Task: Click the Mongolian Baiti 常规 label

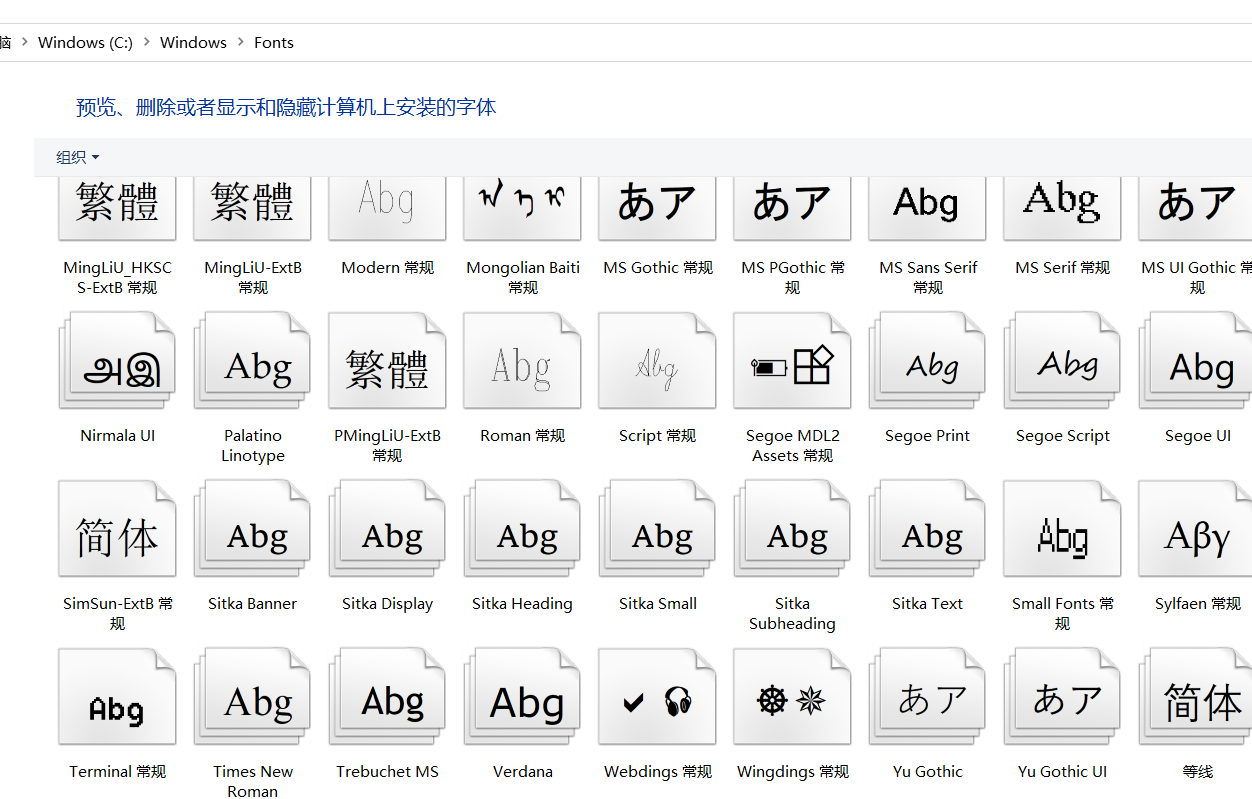Action: pyautogui.click(x=523, y=277)
